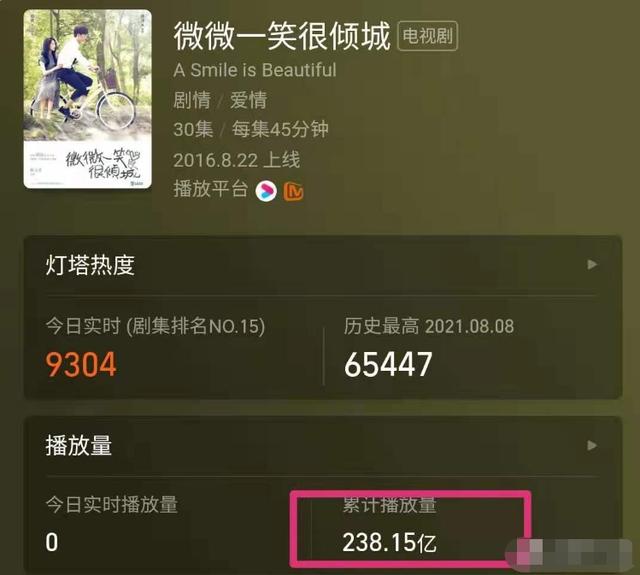Select the 播放平台 label

coord(211,189)
